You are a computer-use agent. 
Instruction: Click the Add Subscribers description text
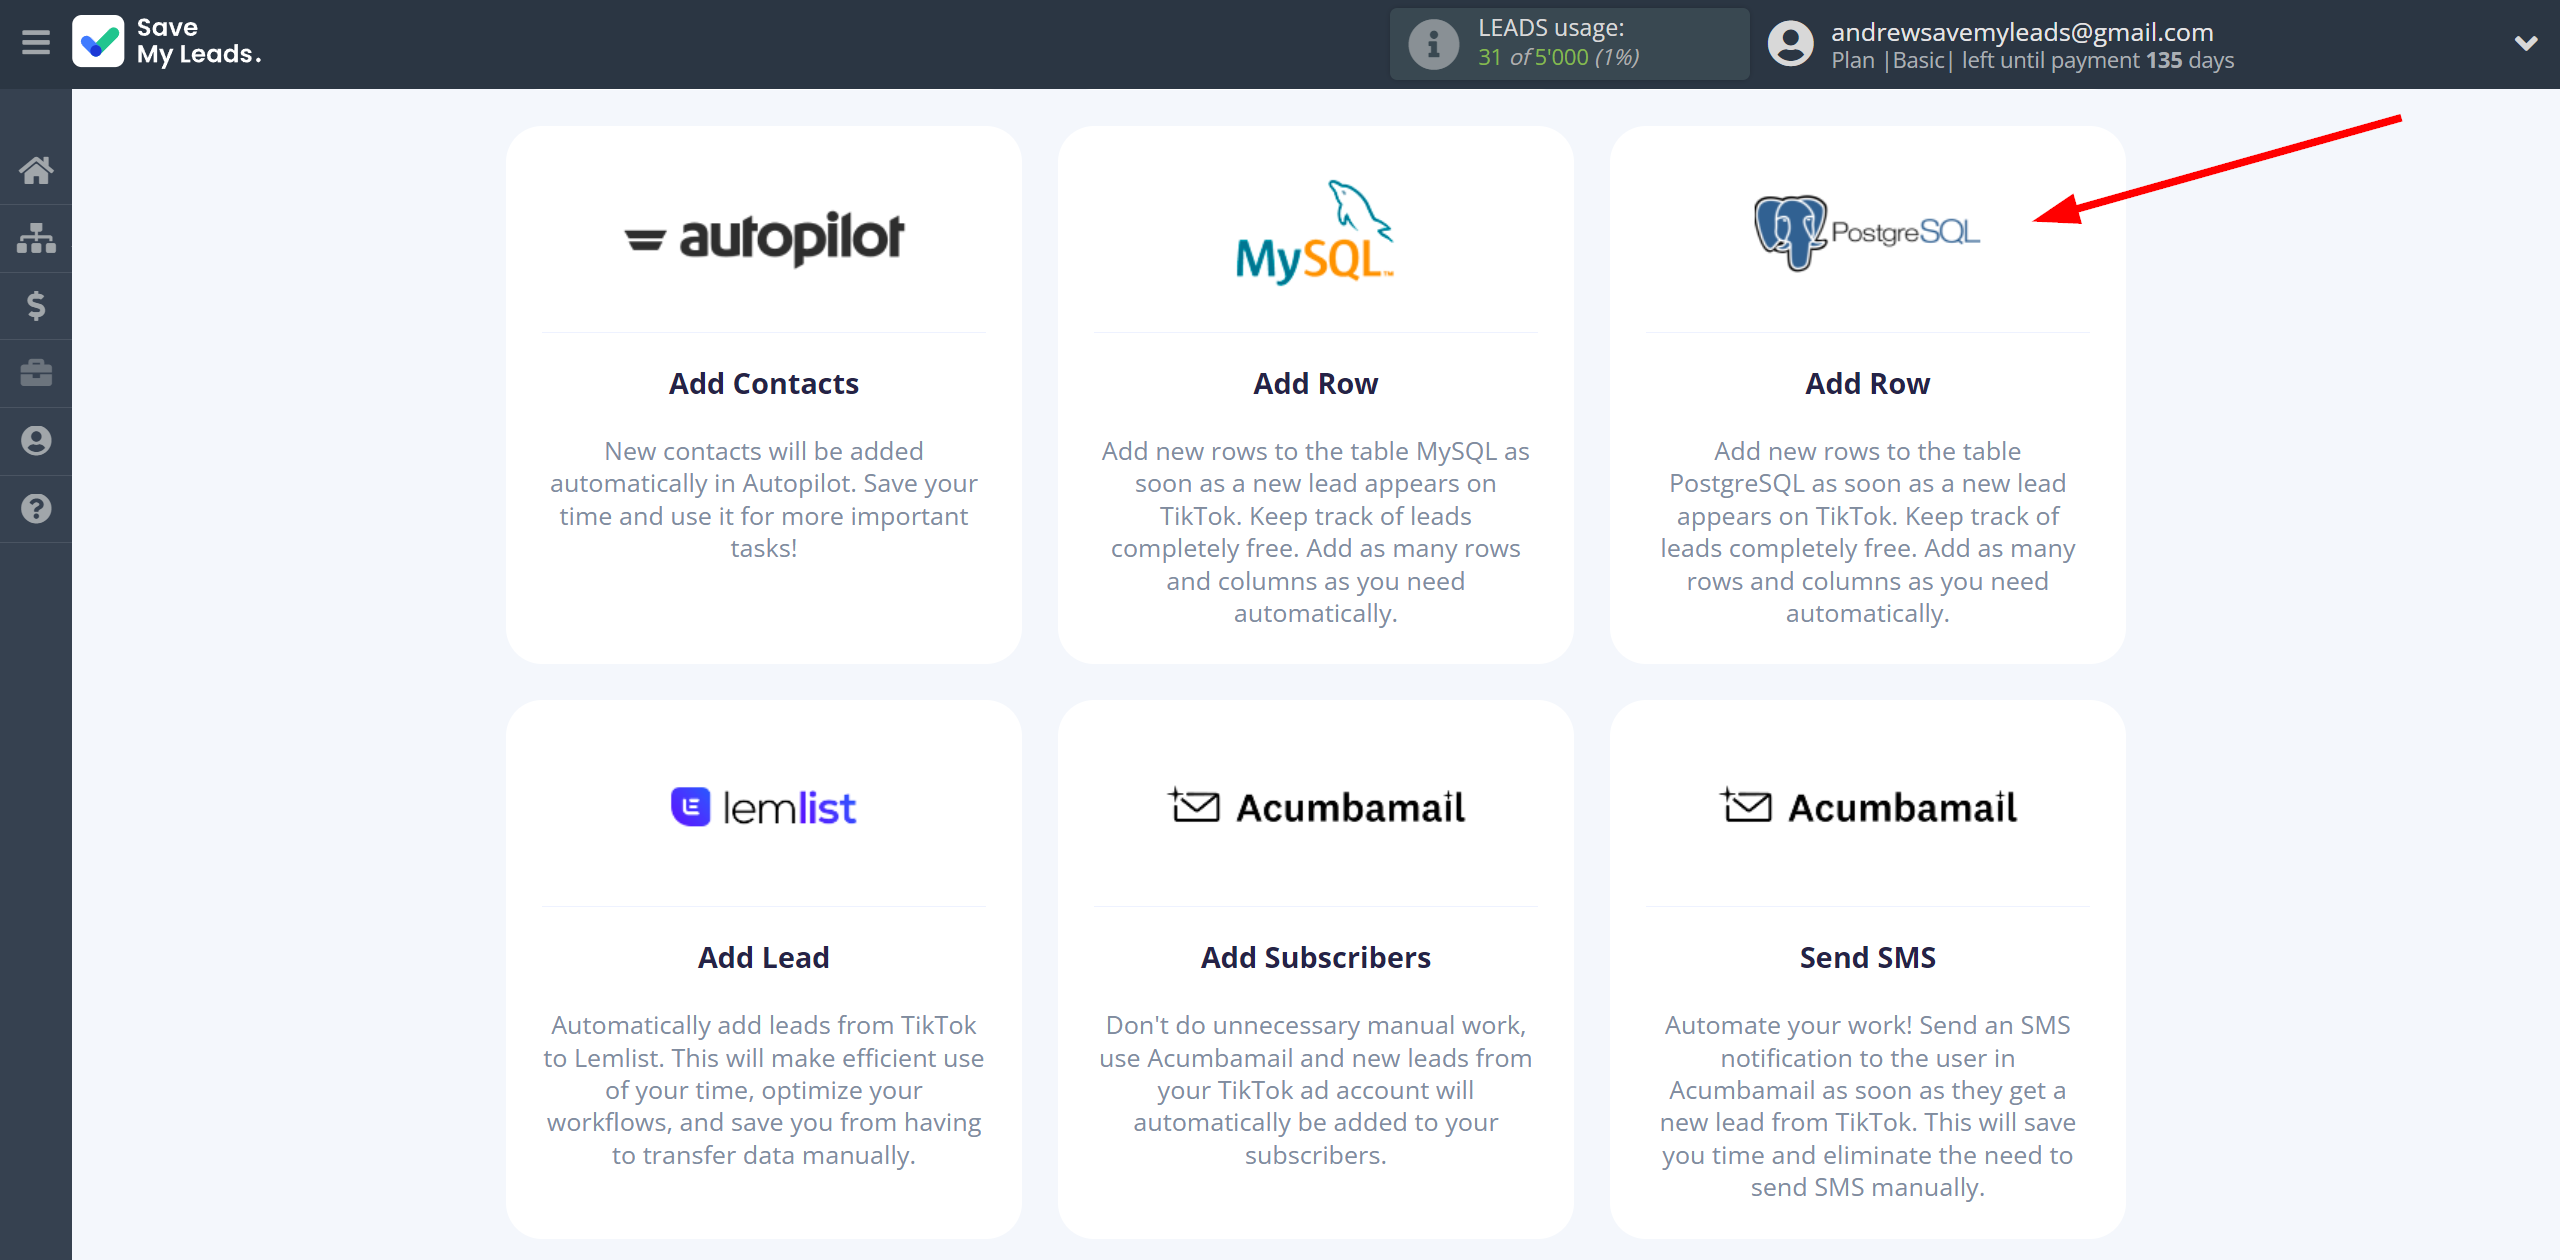coord(1316,1090)
